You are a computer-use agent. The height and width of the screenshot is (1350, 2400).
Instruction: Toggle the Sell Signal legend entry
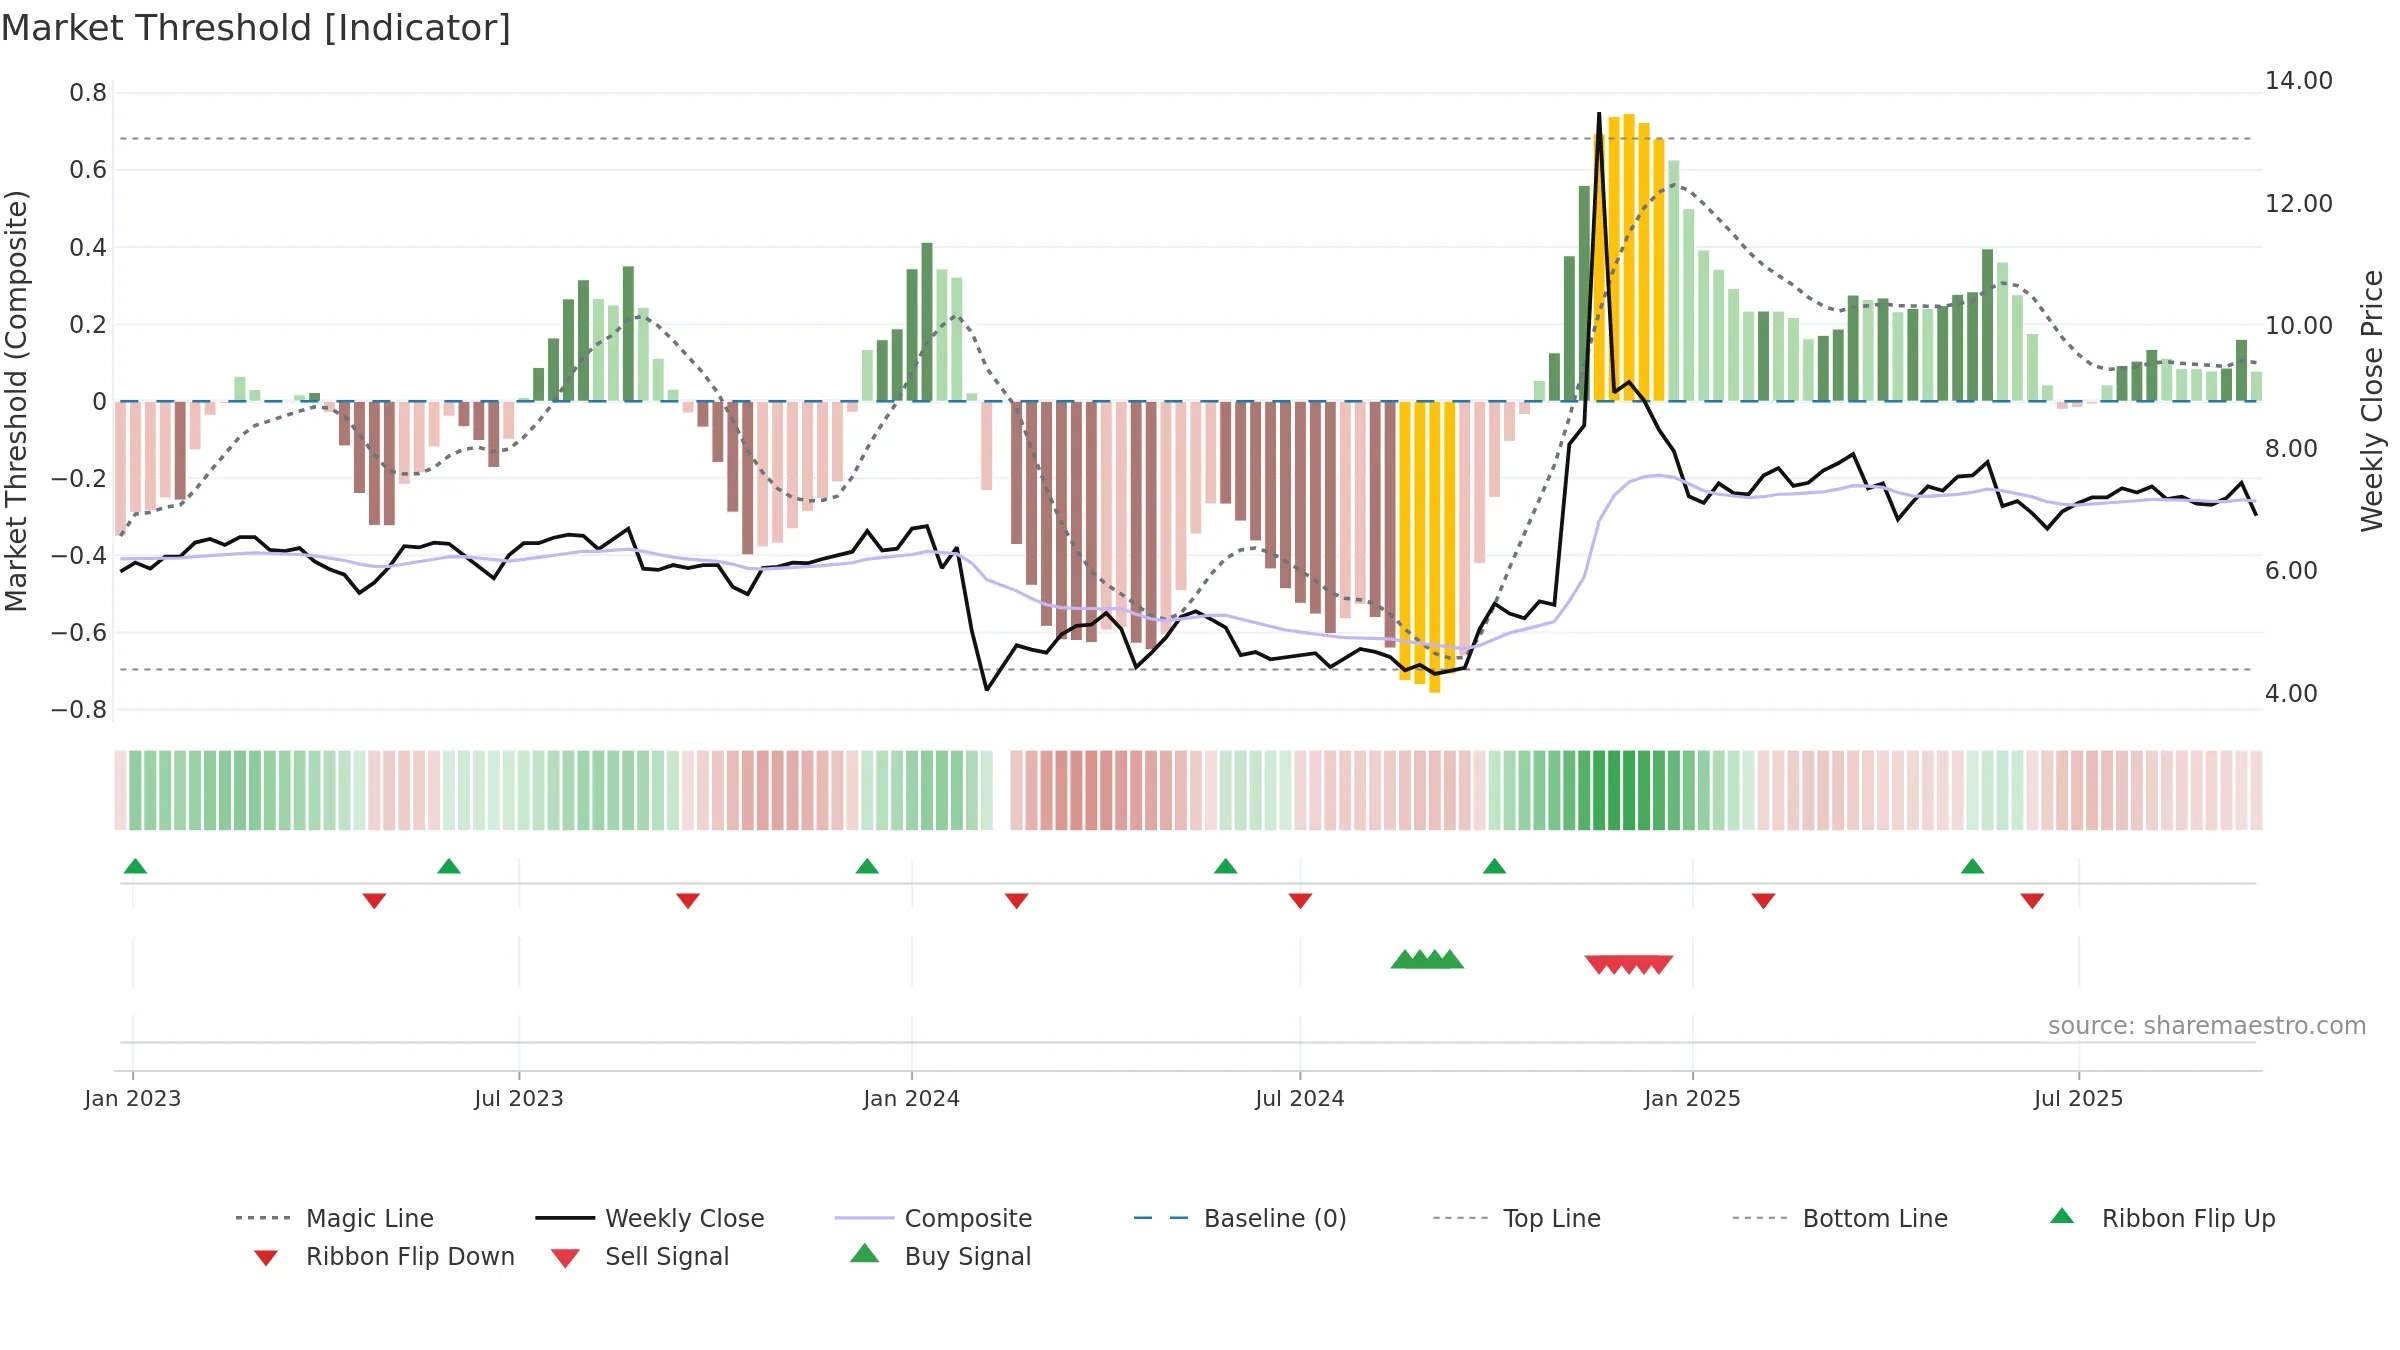pyautogui.click(x=639, y=1256)
